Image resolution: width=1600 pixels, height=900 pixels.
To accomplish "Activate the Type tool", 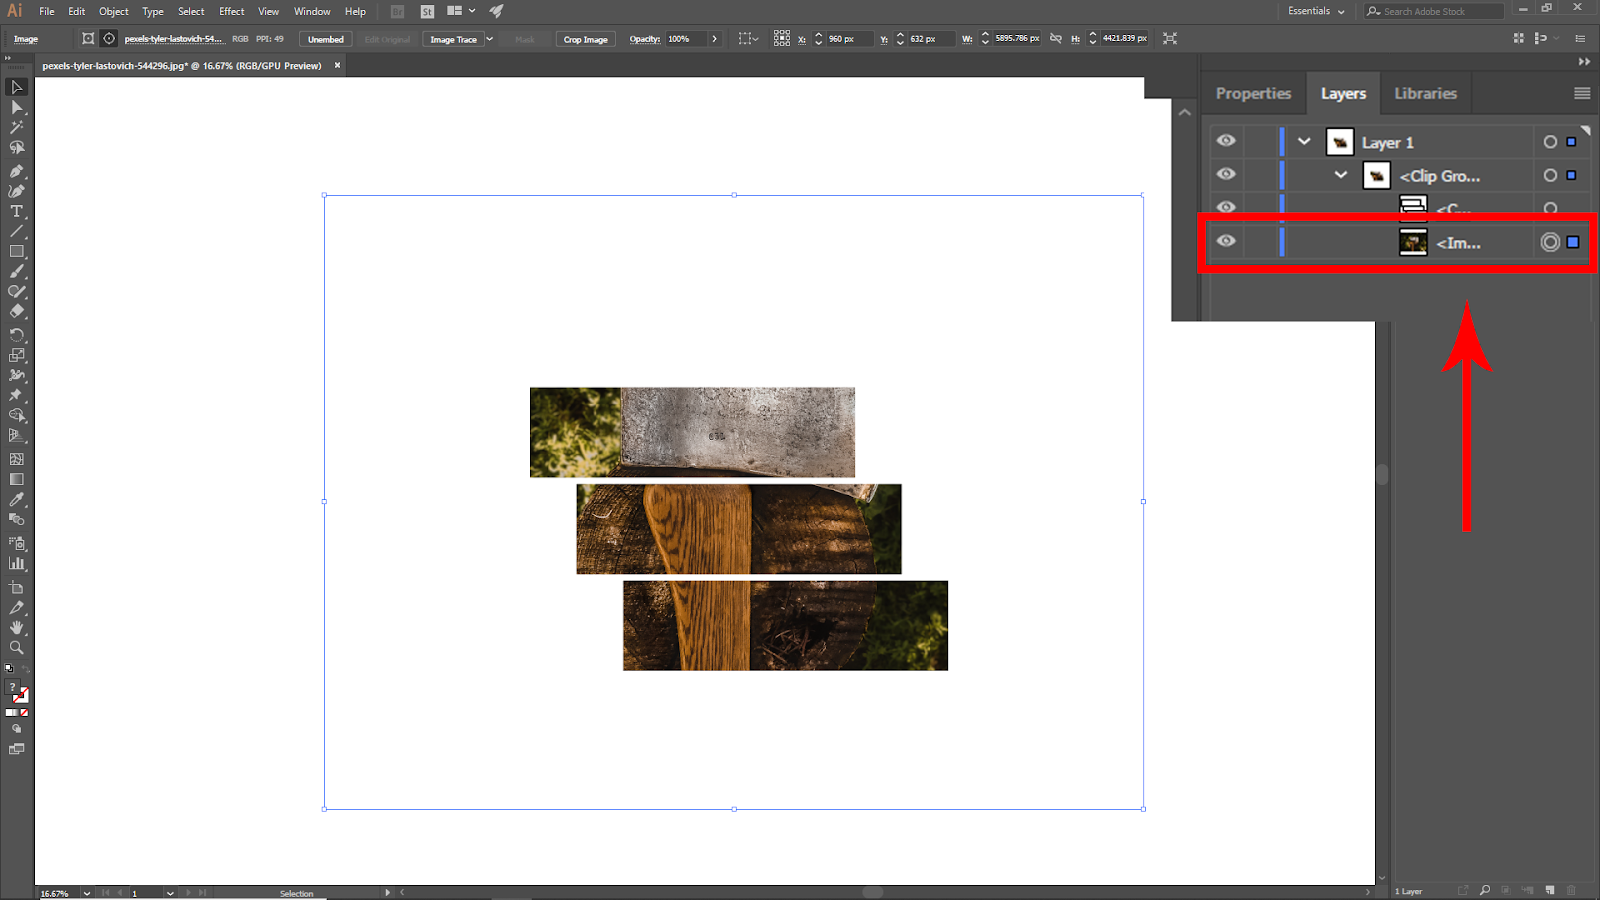I will tap(17, 211).
